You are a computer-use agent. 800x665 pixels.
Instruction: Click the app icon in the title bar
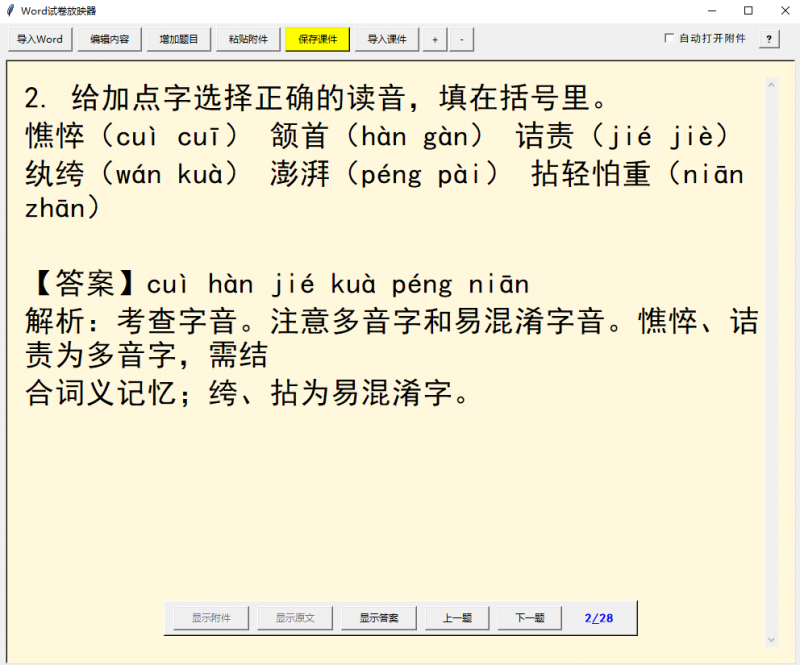[x=11, y=11]
